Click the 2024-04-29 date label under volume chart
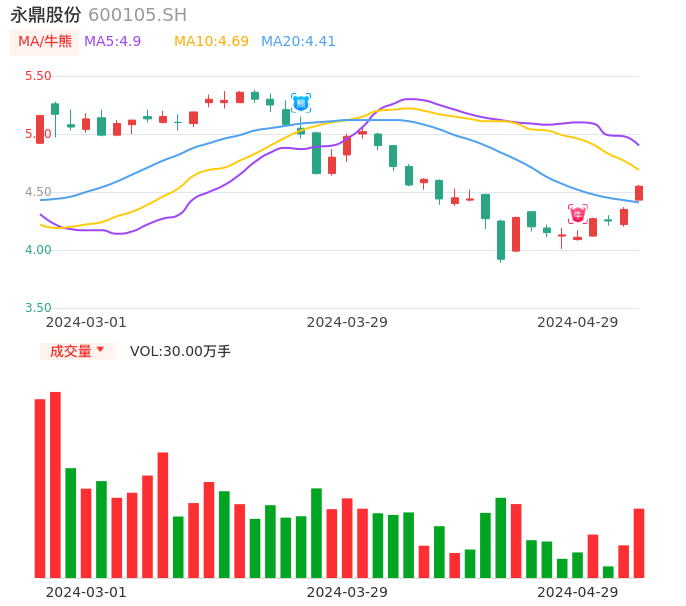 tap(578, 592)
